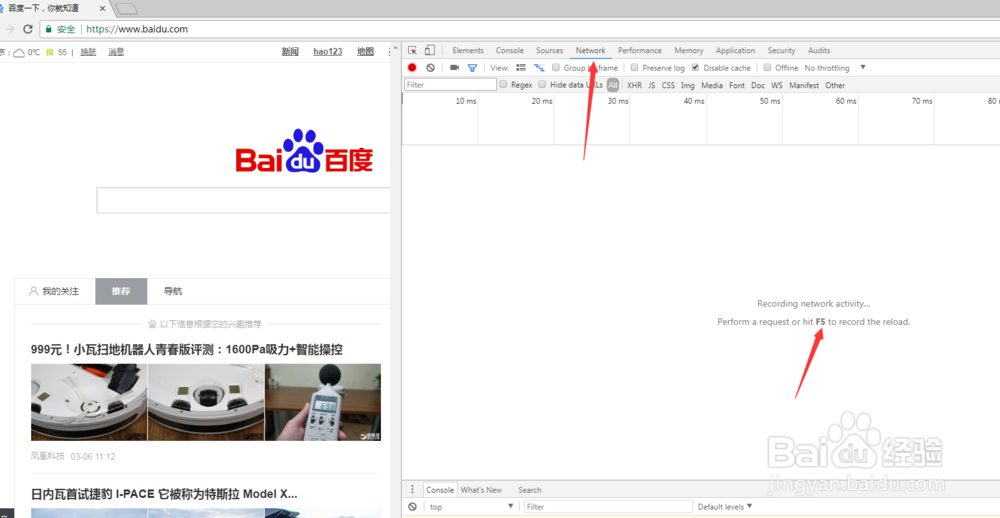Open the Audits tab

(819, 50)
